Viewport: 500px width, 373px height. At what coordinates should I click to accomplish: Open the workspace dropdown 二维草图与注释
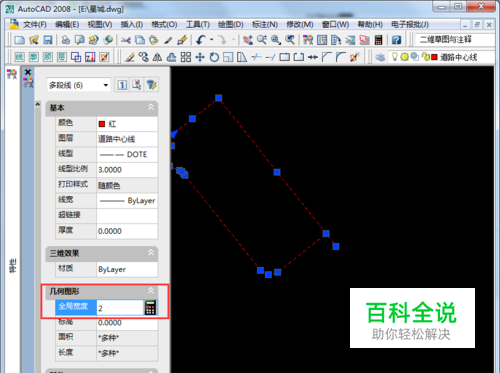click(455, 40)
